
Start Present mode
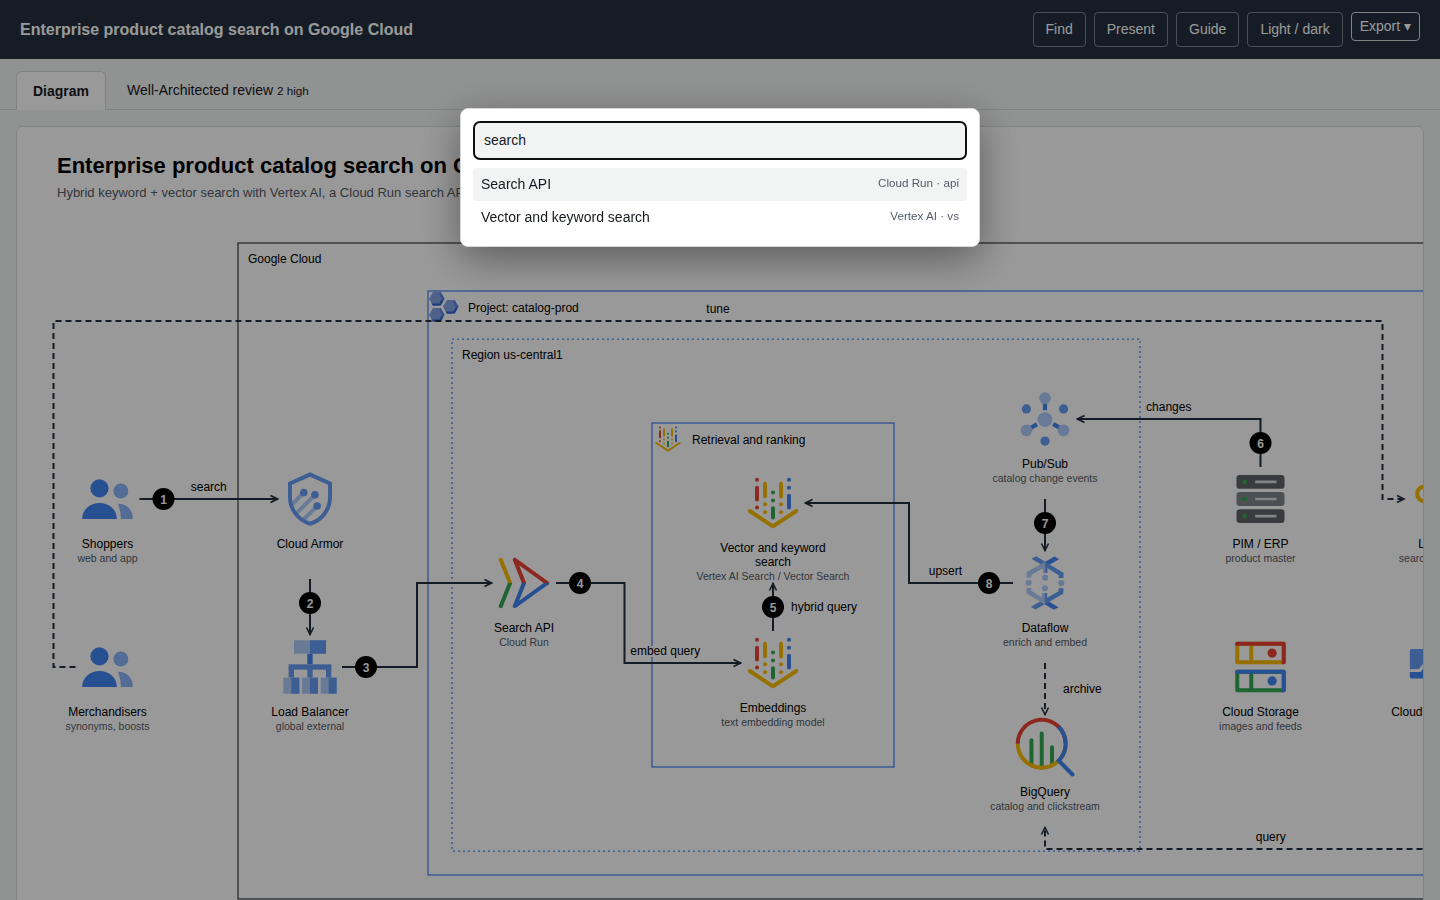coord(1131,29)
